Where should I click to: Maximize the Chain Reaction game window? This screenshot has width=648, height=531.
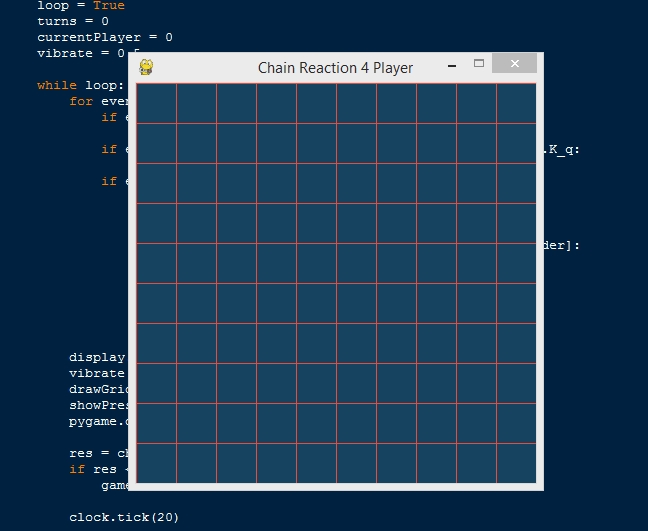point(479,64)
